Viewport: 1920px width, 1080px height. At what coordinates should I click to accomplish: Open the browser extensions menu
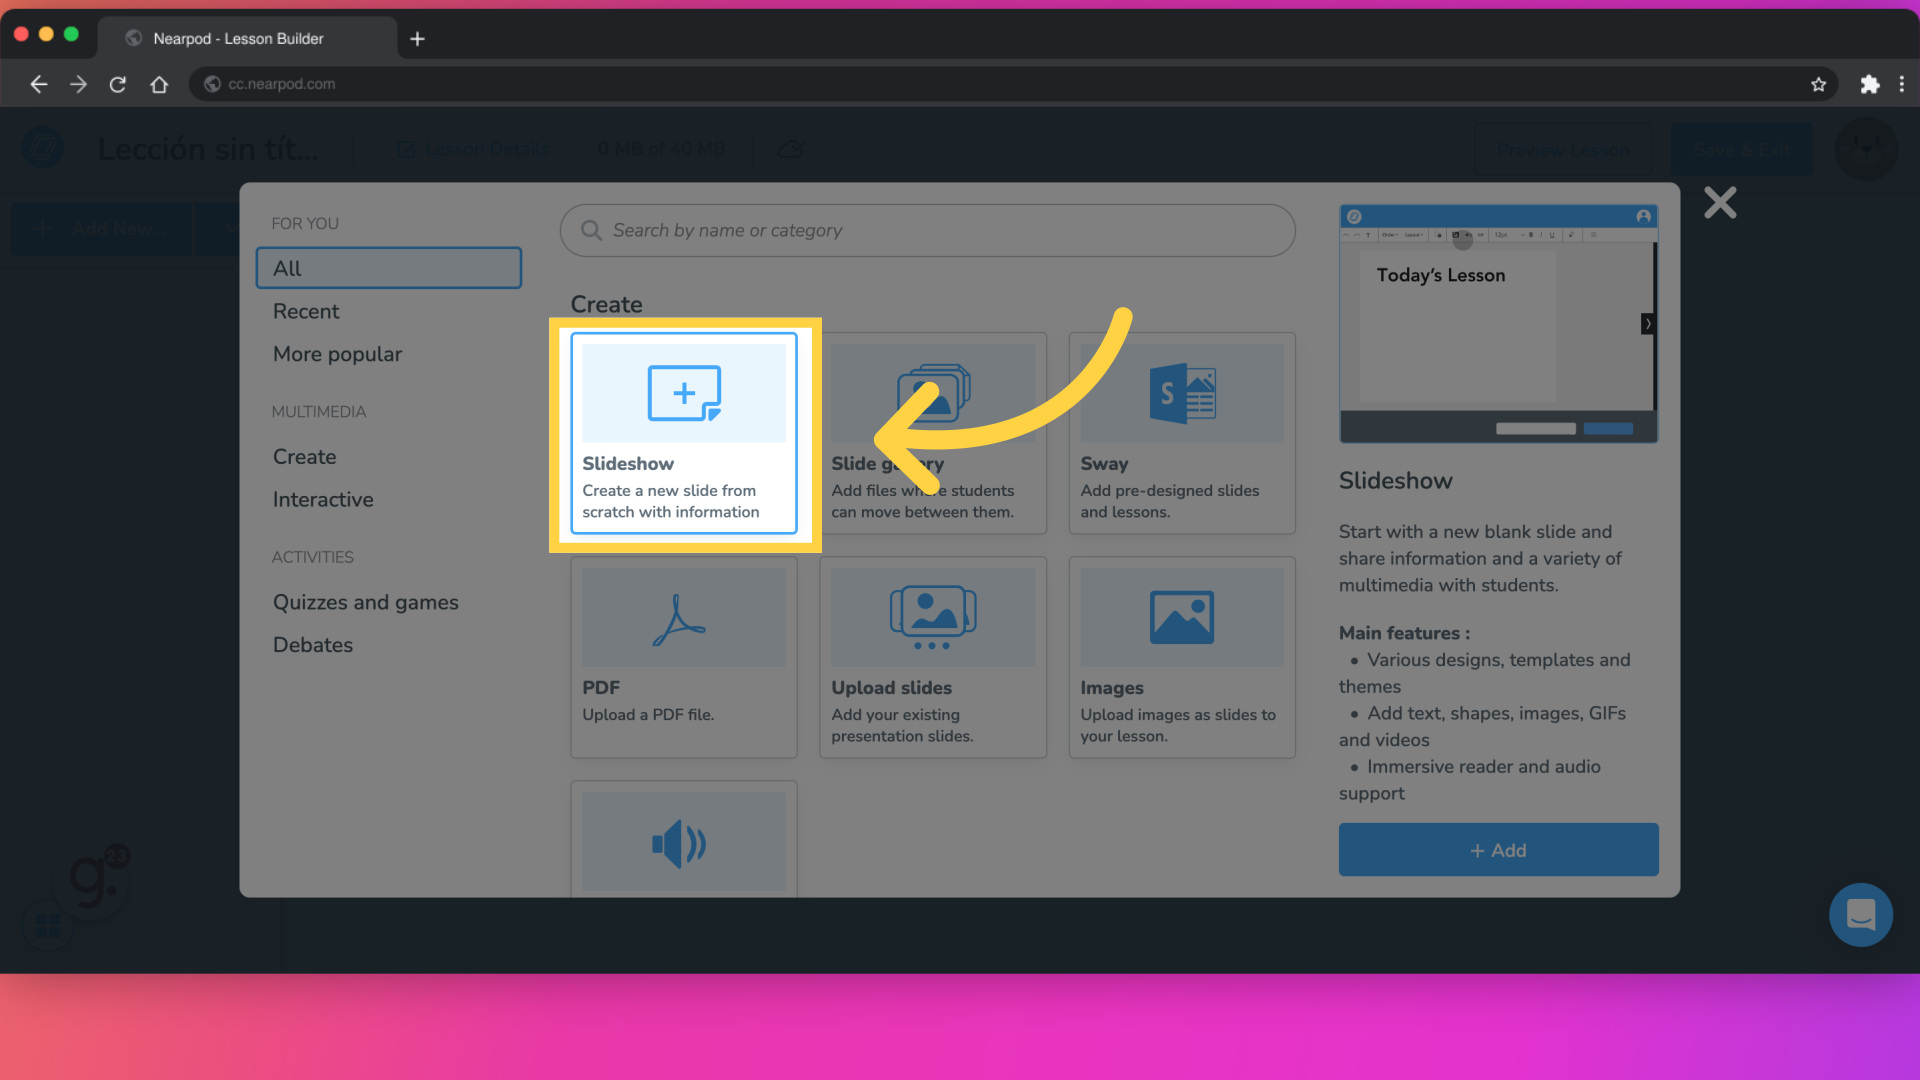(x=1869, y=84)
